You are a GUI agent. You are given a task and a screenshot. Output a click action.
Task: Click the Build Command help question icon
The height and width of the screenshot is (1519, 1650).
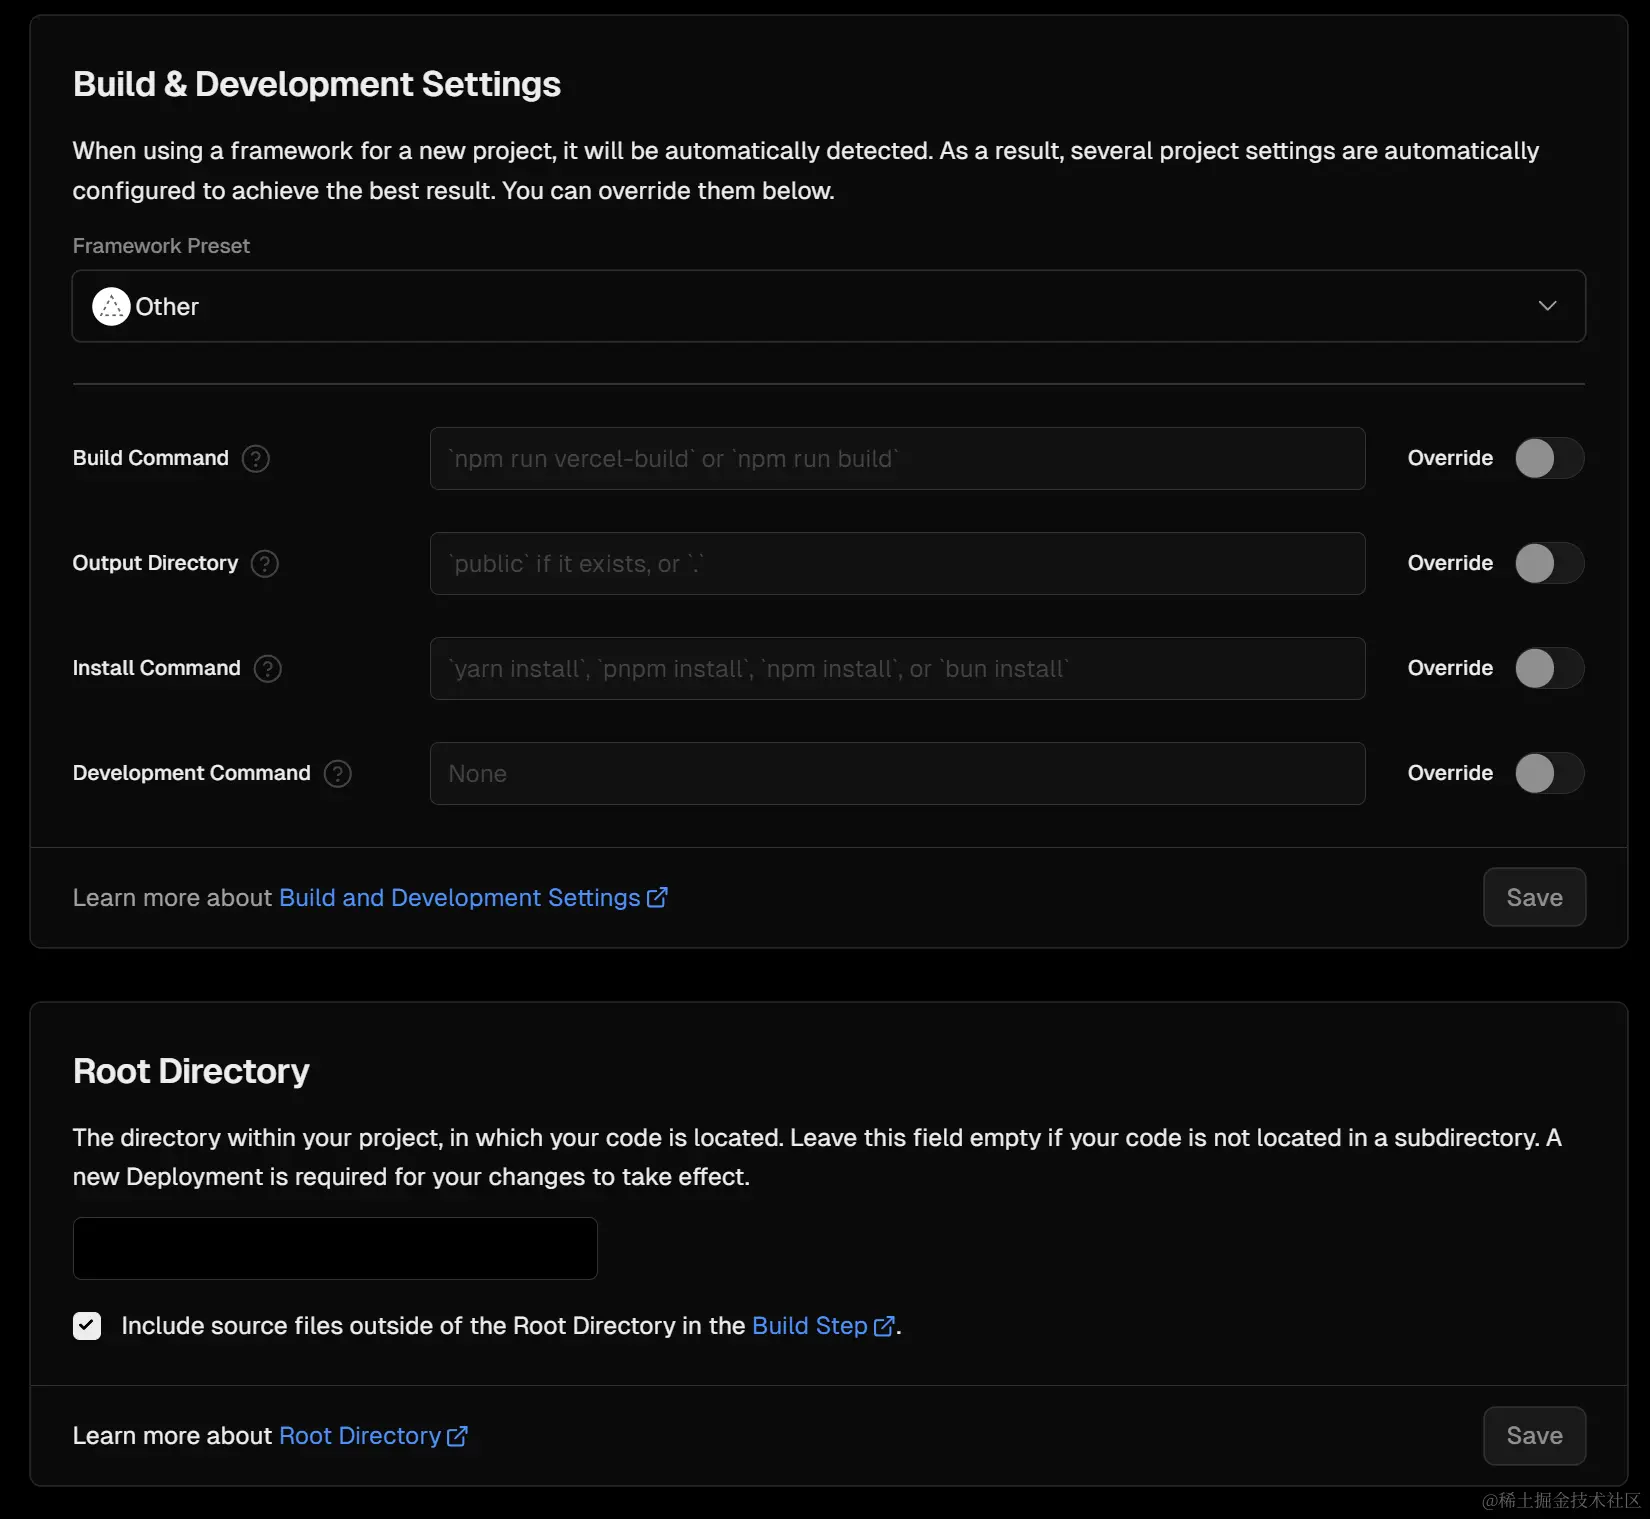coord(256,459)
